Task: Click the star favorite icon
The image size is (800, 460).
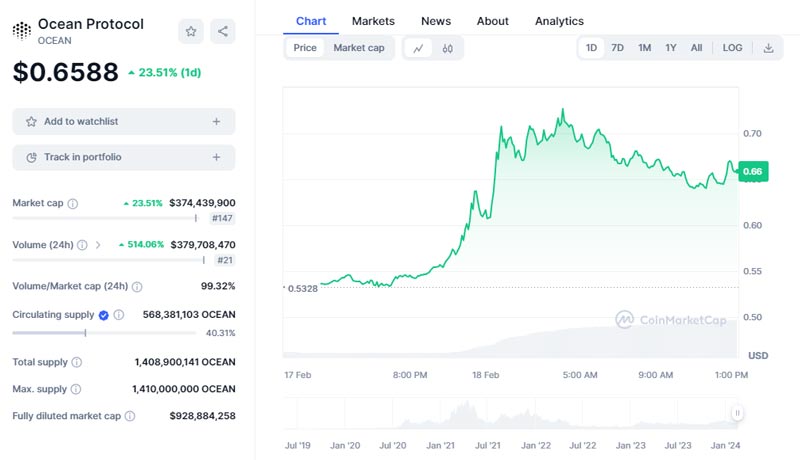Action: 191,31
